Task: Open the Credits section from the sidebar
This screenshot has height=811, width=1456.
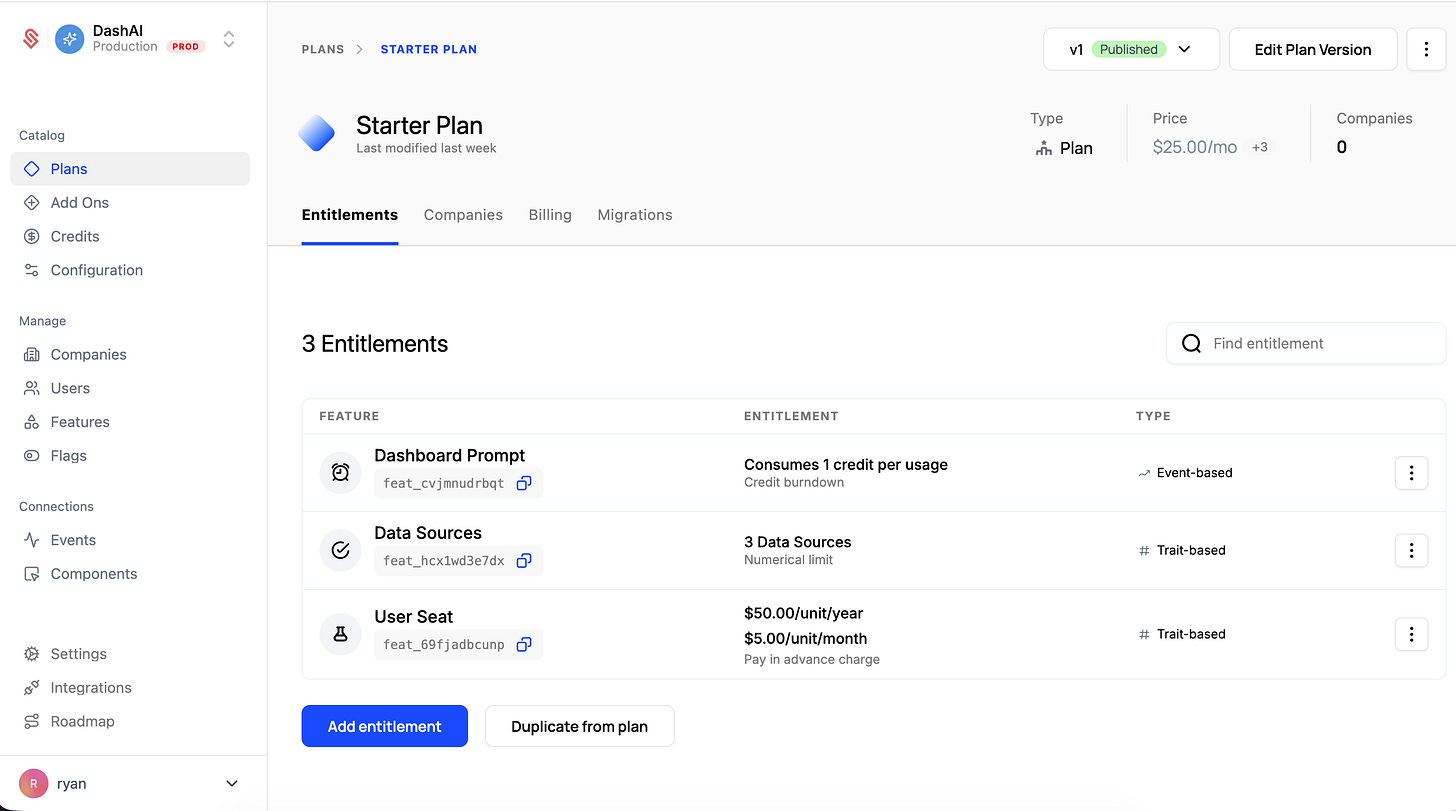Action: tap(31, 236)
